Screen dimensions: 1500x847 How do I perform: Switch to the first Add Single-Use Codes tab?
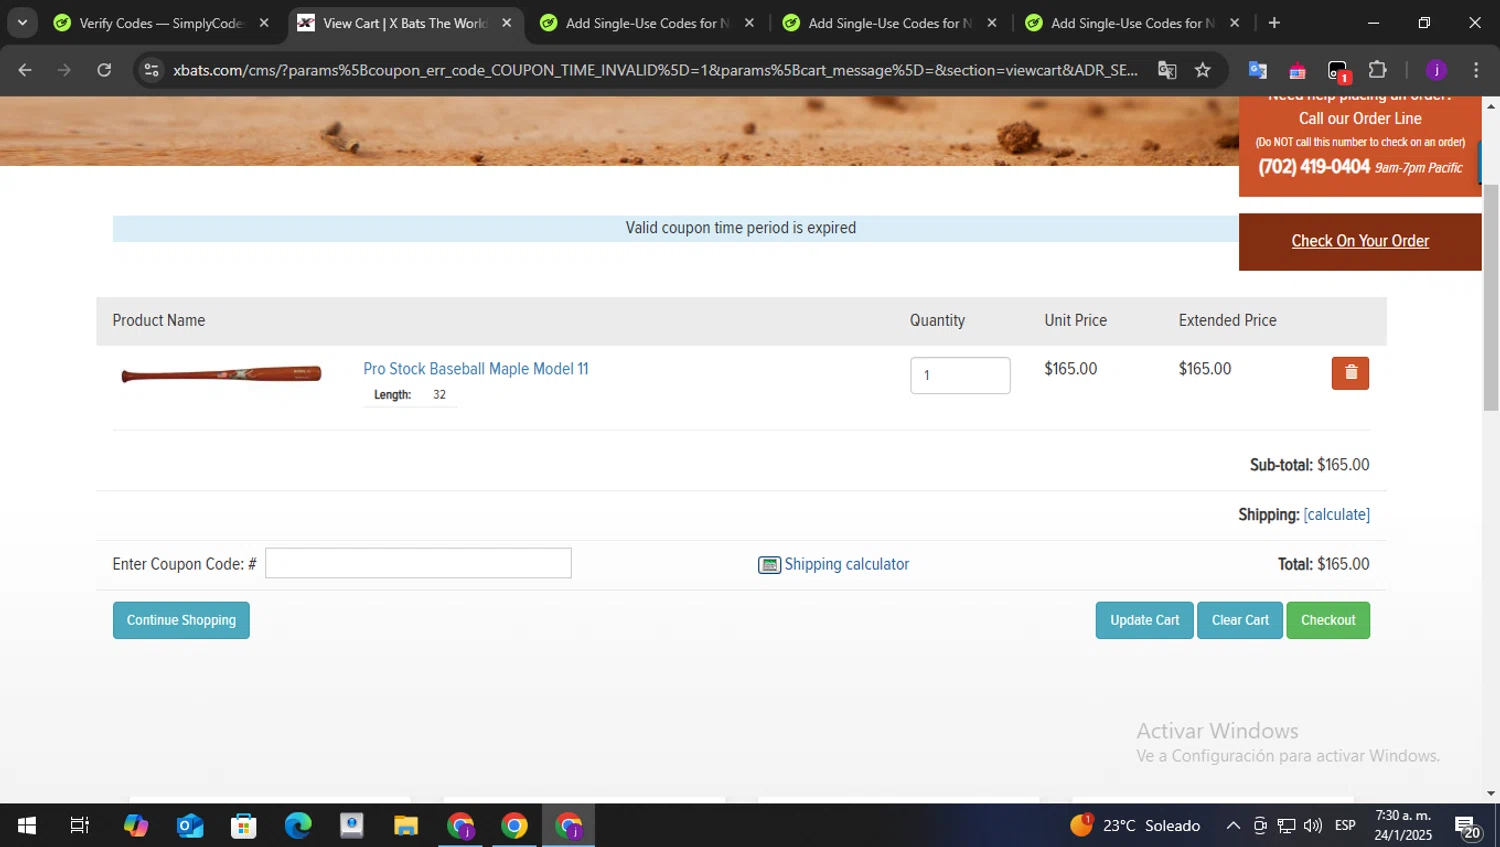pyautogui.click(x=646, y=23)
